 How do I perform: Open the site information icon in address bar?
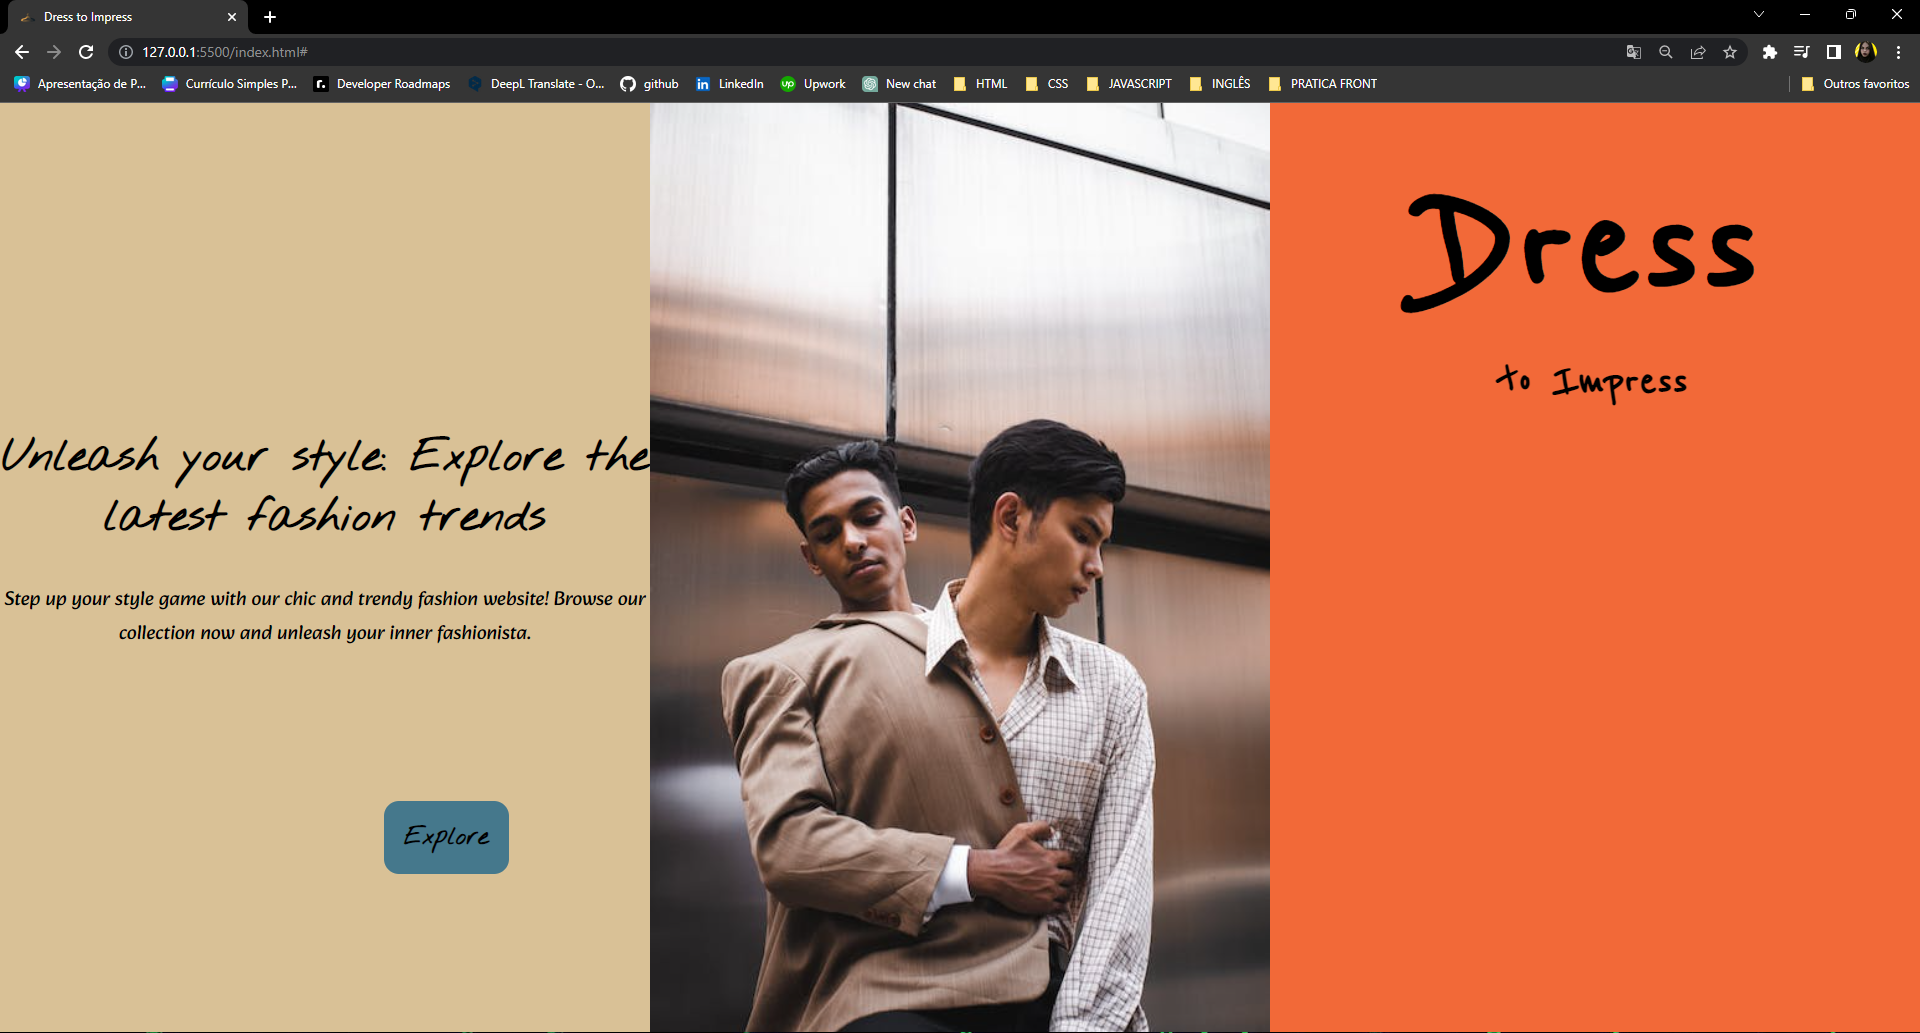(124, 52)
